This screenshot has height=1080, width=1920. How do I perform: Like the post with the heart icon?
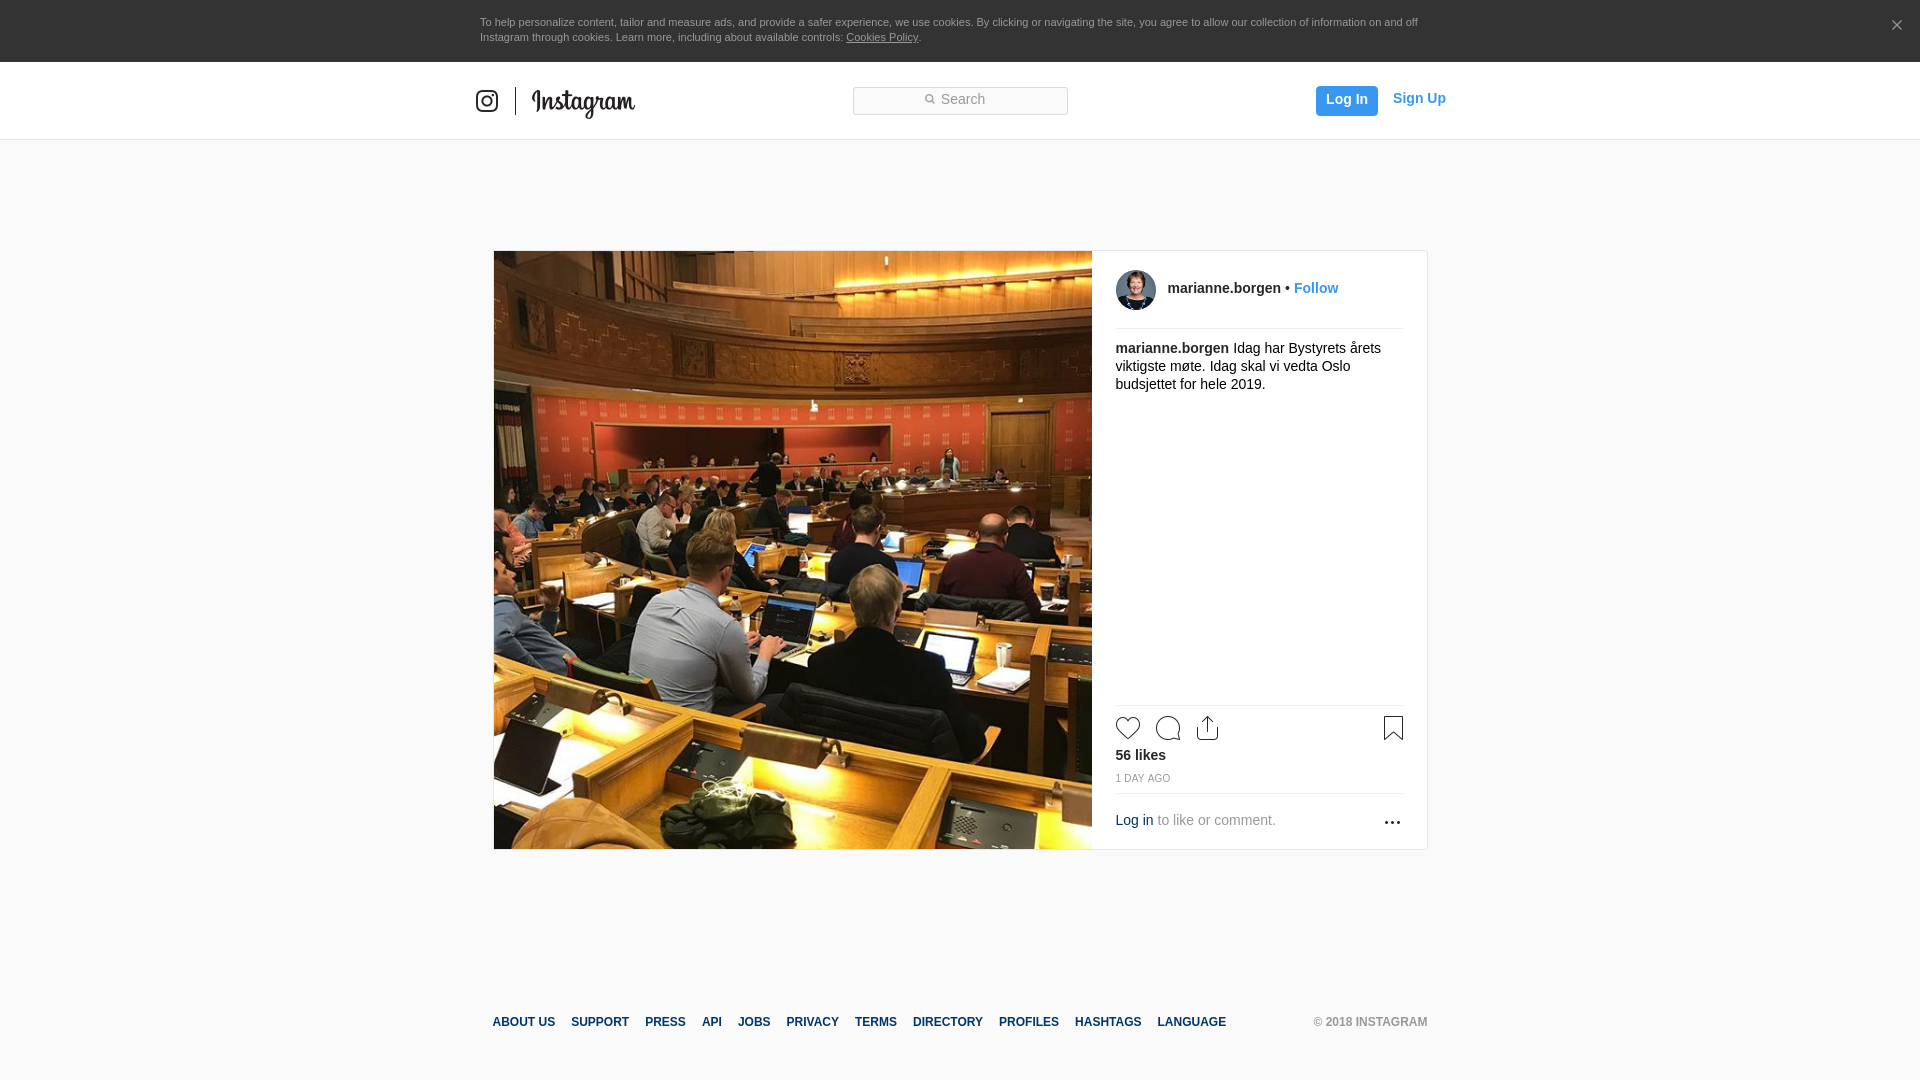click(x=1127, y=728)
